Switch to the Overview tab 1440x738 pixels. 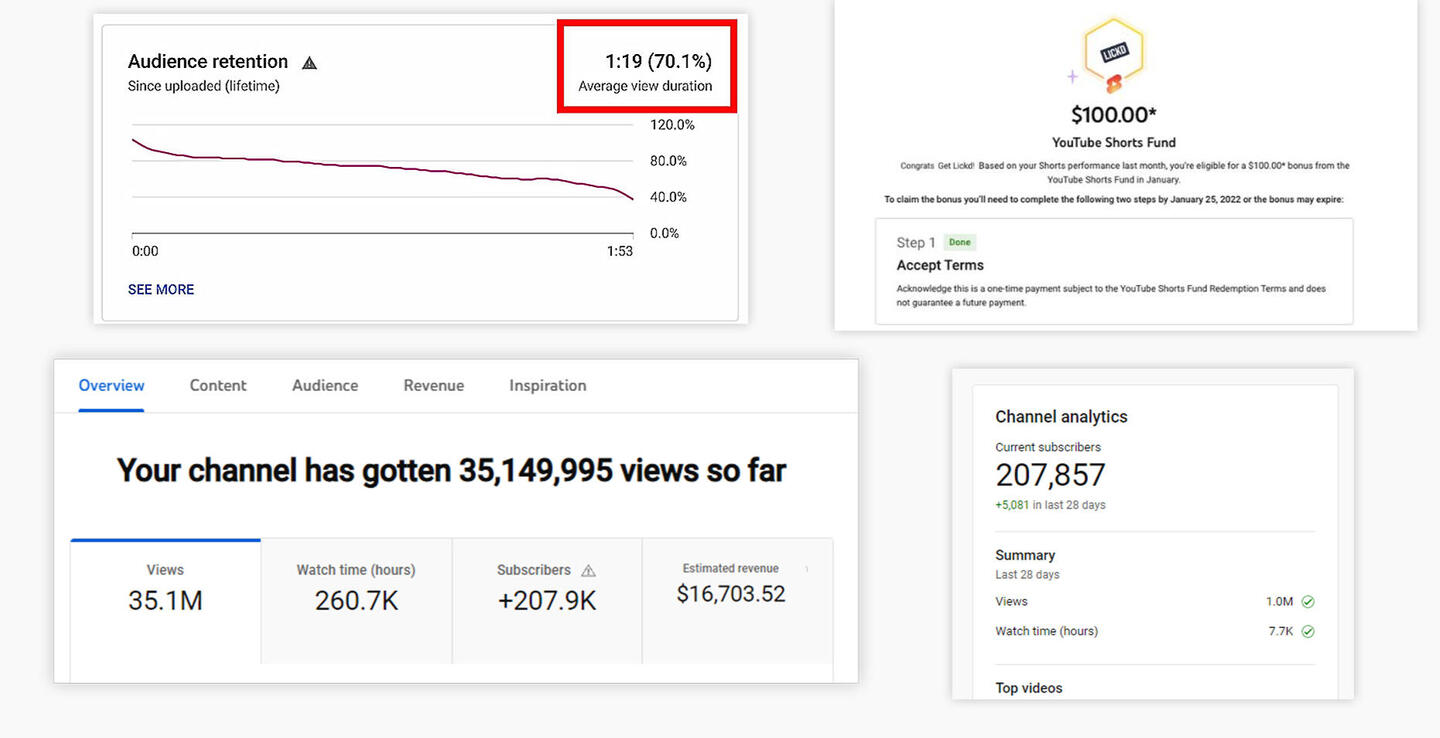coord(111,385)
